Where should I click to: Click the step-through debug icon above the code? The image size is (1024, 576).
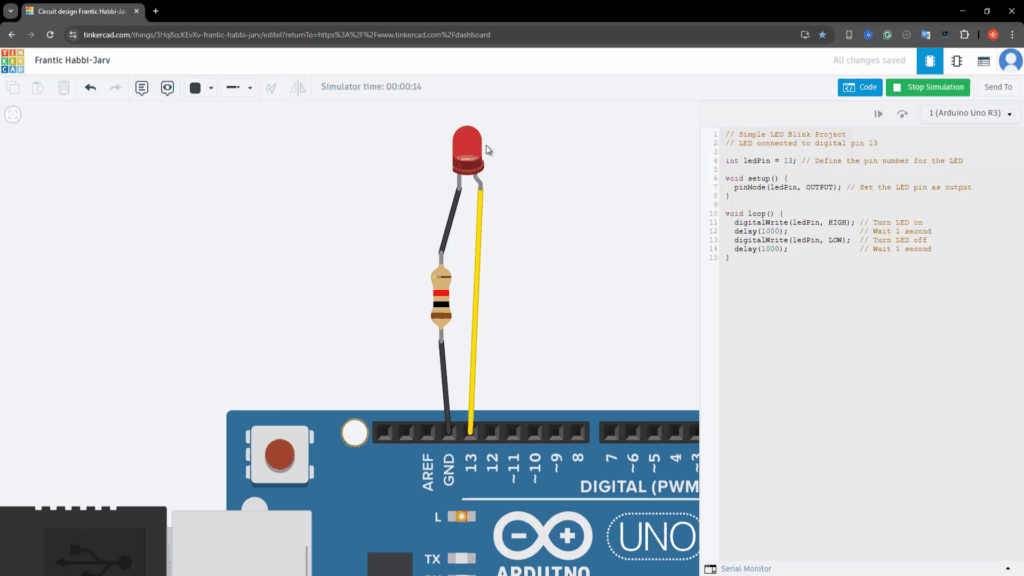click(877, 113)
